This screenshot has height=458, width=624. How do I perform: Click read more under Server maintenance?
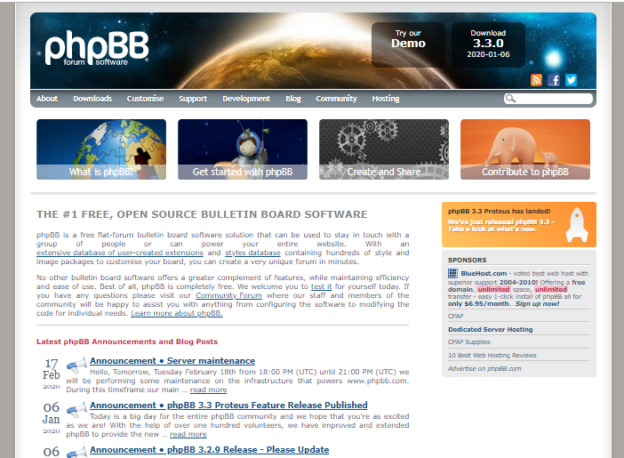209,390
